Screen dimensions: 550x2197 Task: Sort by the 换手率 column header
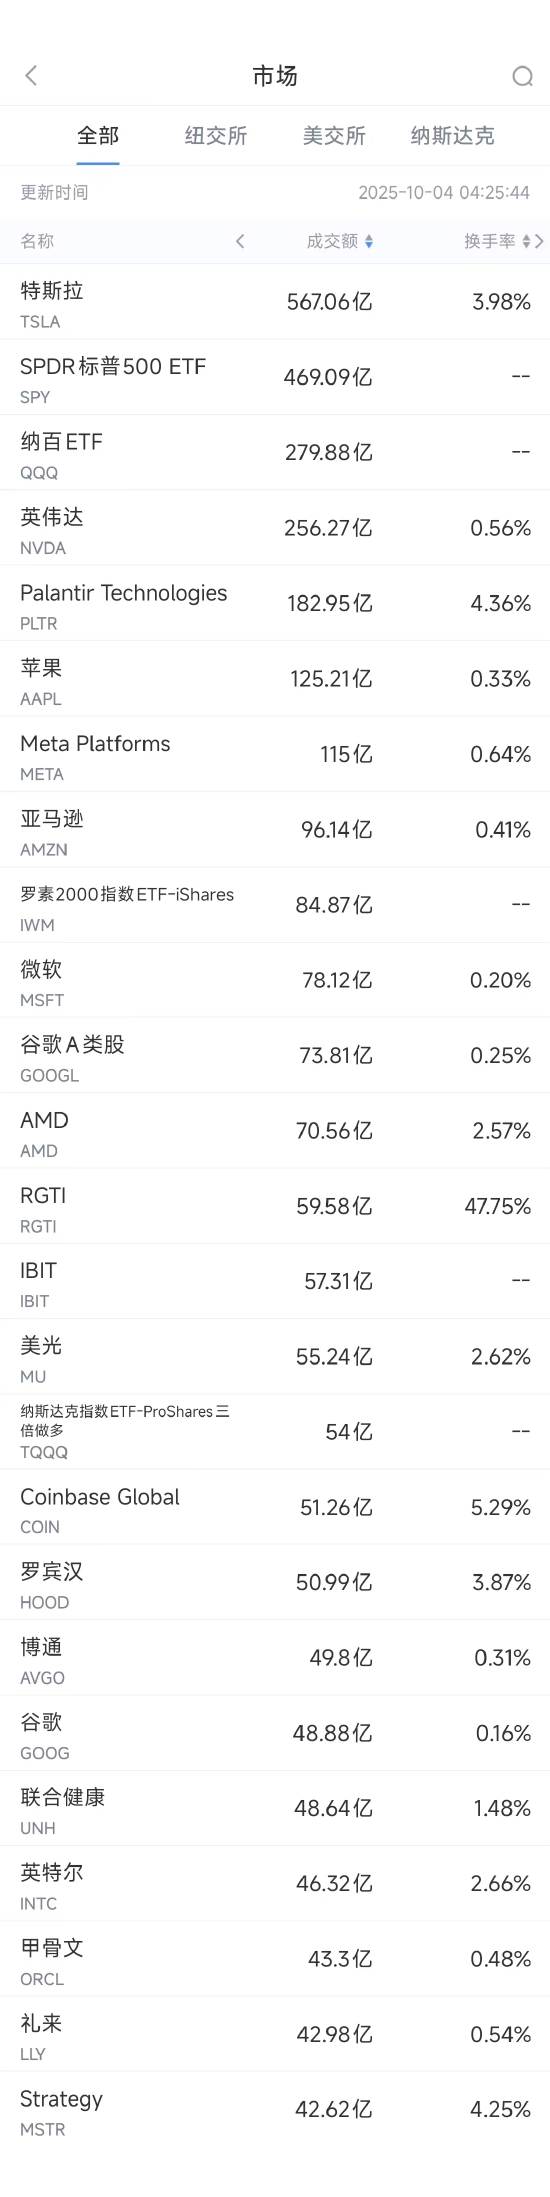[489, 241]
